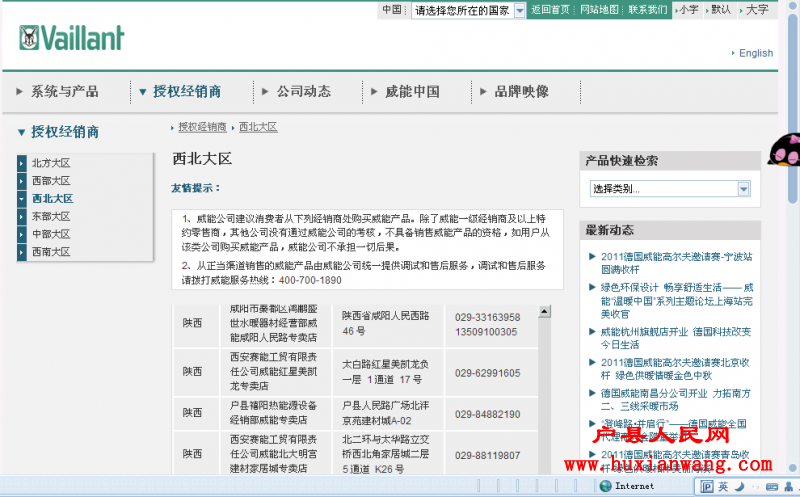Click the Internet zone globe icon
The width and height of the screenshot is (800, 497).
click(x=606, y=486)
